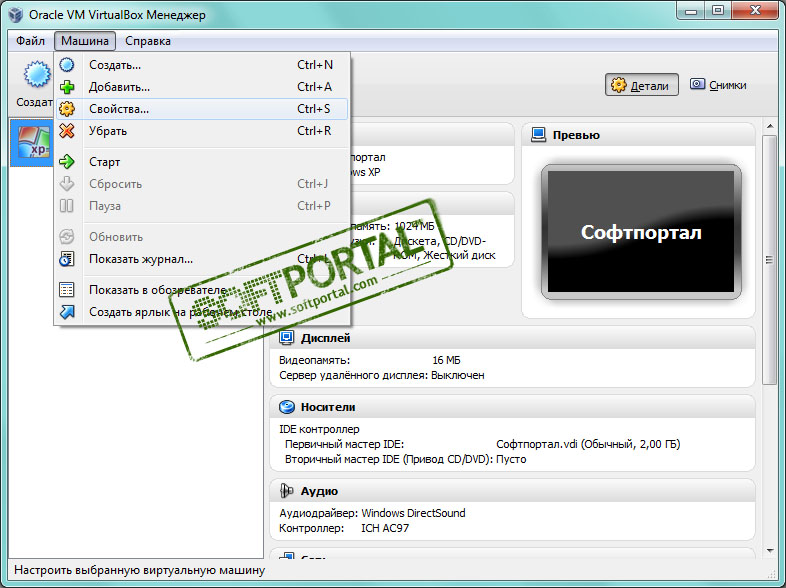Click the scrollbar down arrow in details pane
786x588 pixels.
(770, 551)
